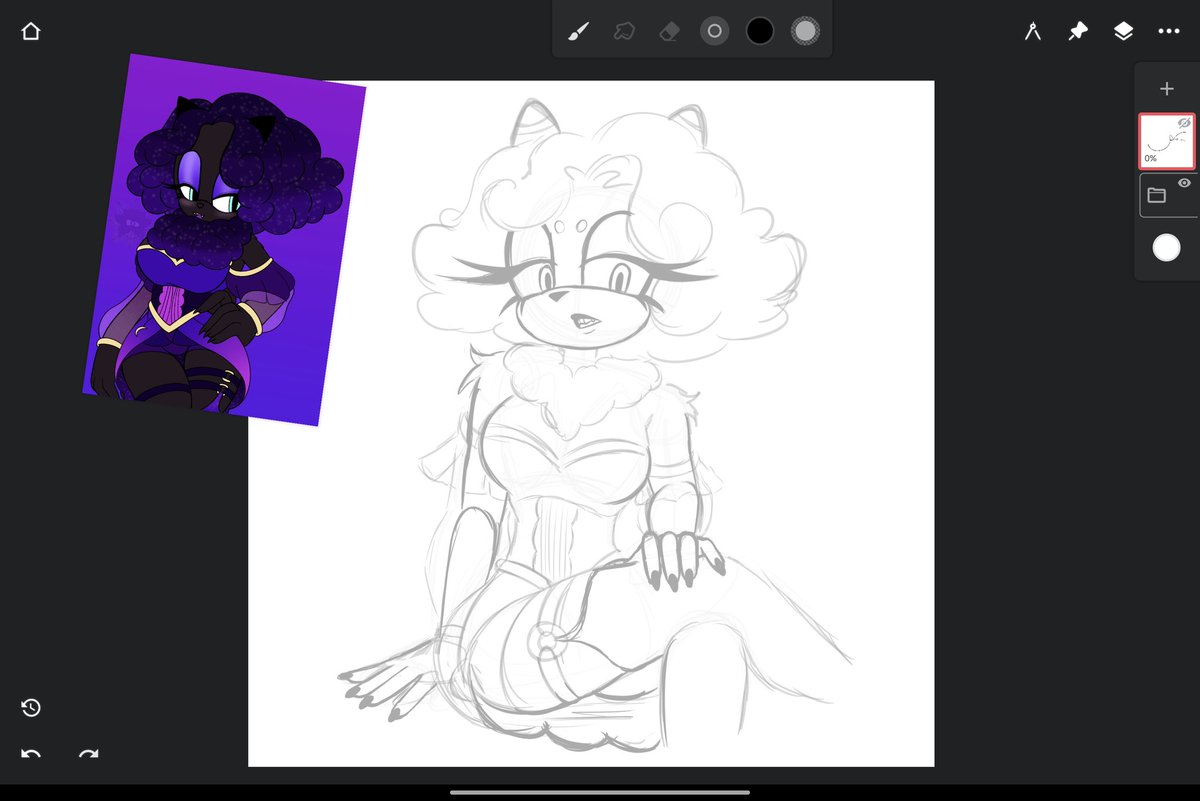Select the Smudge tool
The image size is (1200, 801).
(624, 31)
